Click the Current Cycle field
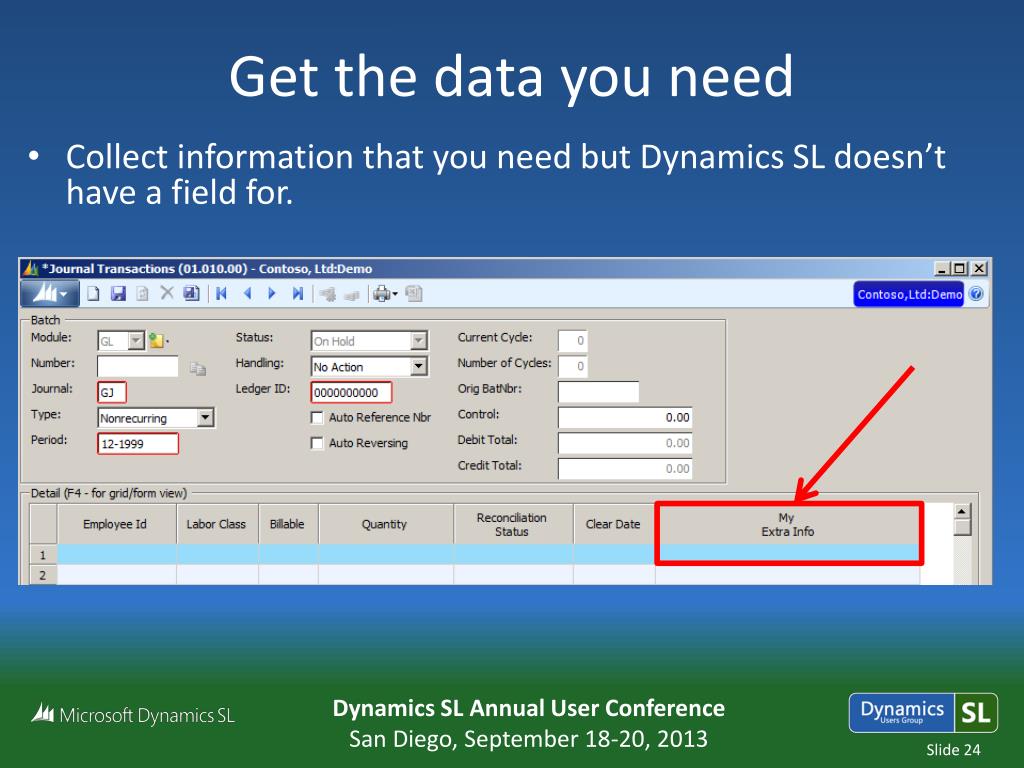The height and width of the screenshot is (768, 1024). click(x=573, y=341)
